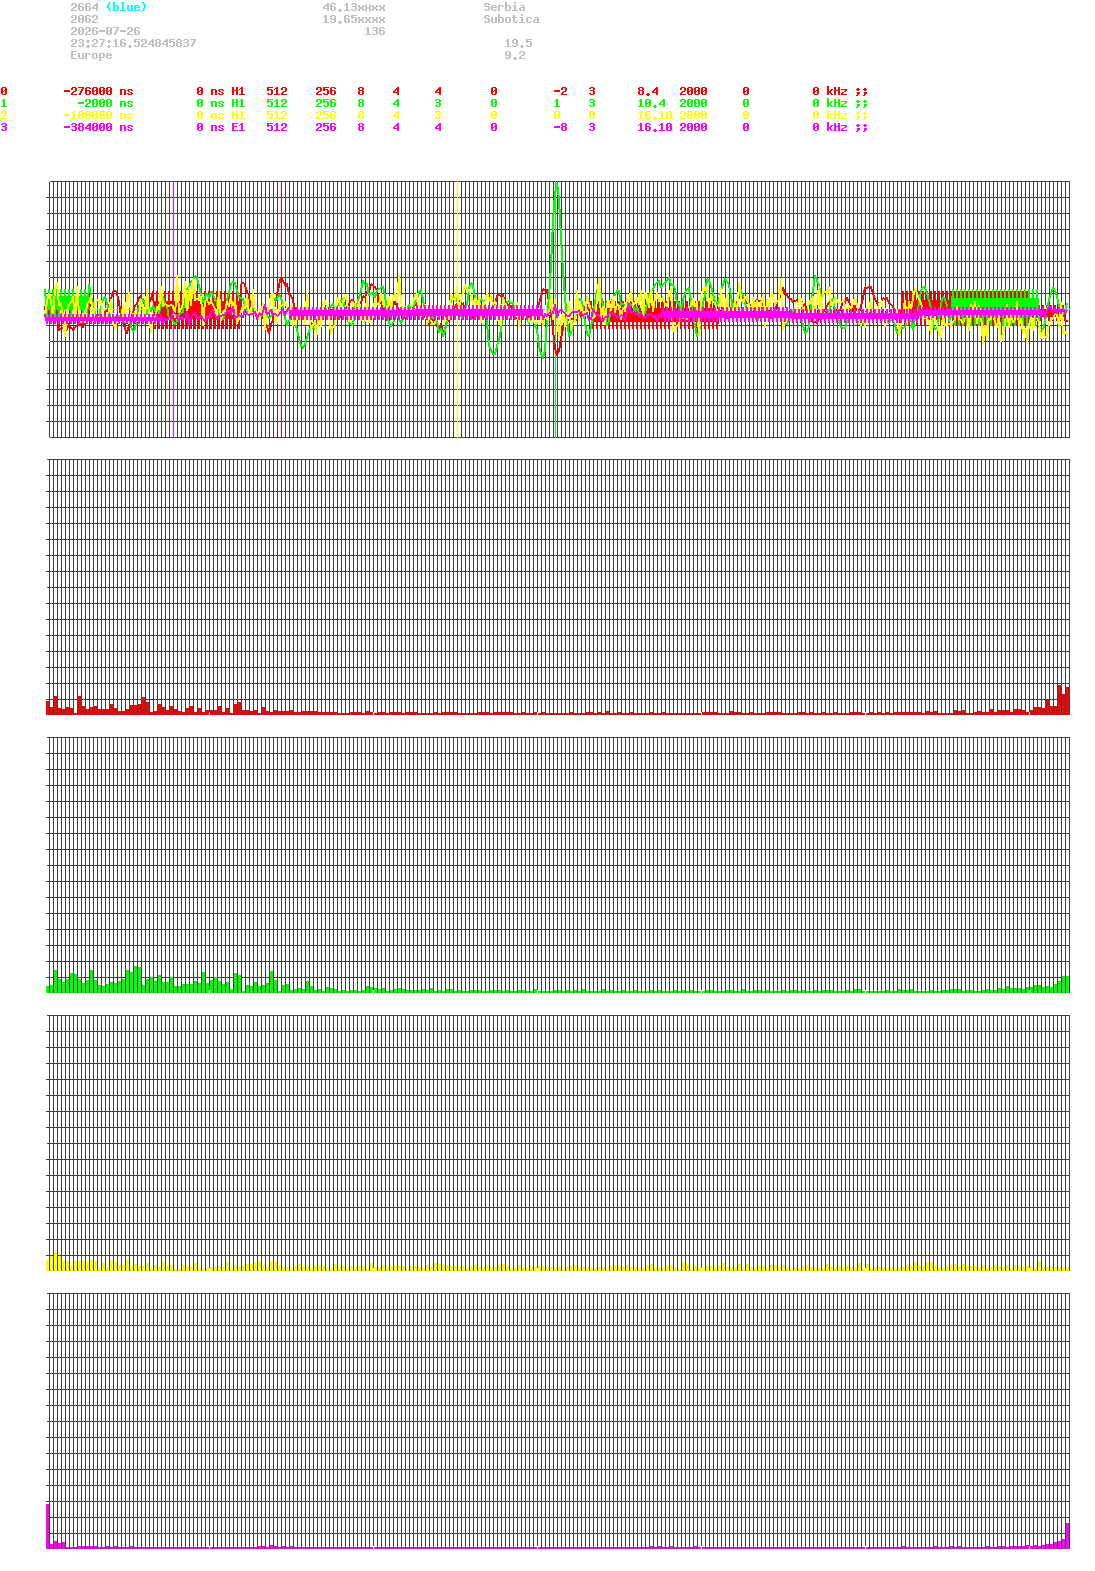This screenshot has width=1095, height=1571.
Task: Click the red channel value 8.4
Action: (648, 91)
